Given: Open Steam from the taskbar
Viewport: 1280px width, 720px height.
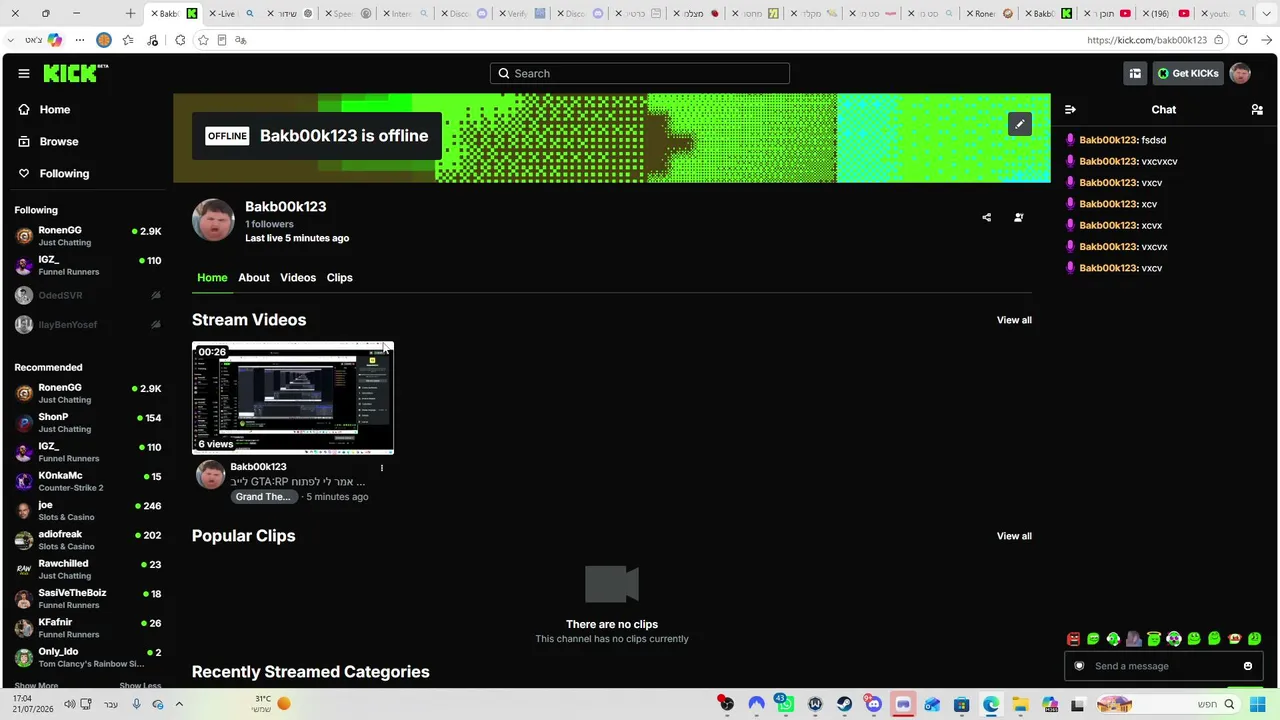Looking at the screenshot, I should click(844, 704).
